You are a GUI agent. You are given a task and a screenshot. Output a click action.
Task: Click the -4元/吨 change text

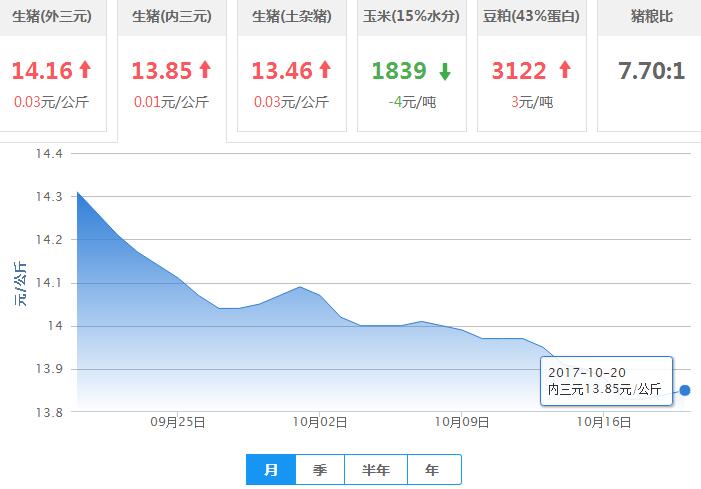pos(412,102)
